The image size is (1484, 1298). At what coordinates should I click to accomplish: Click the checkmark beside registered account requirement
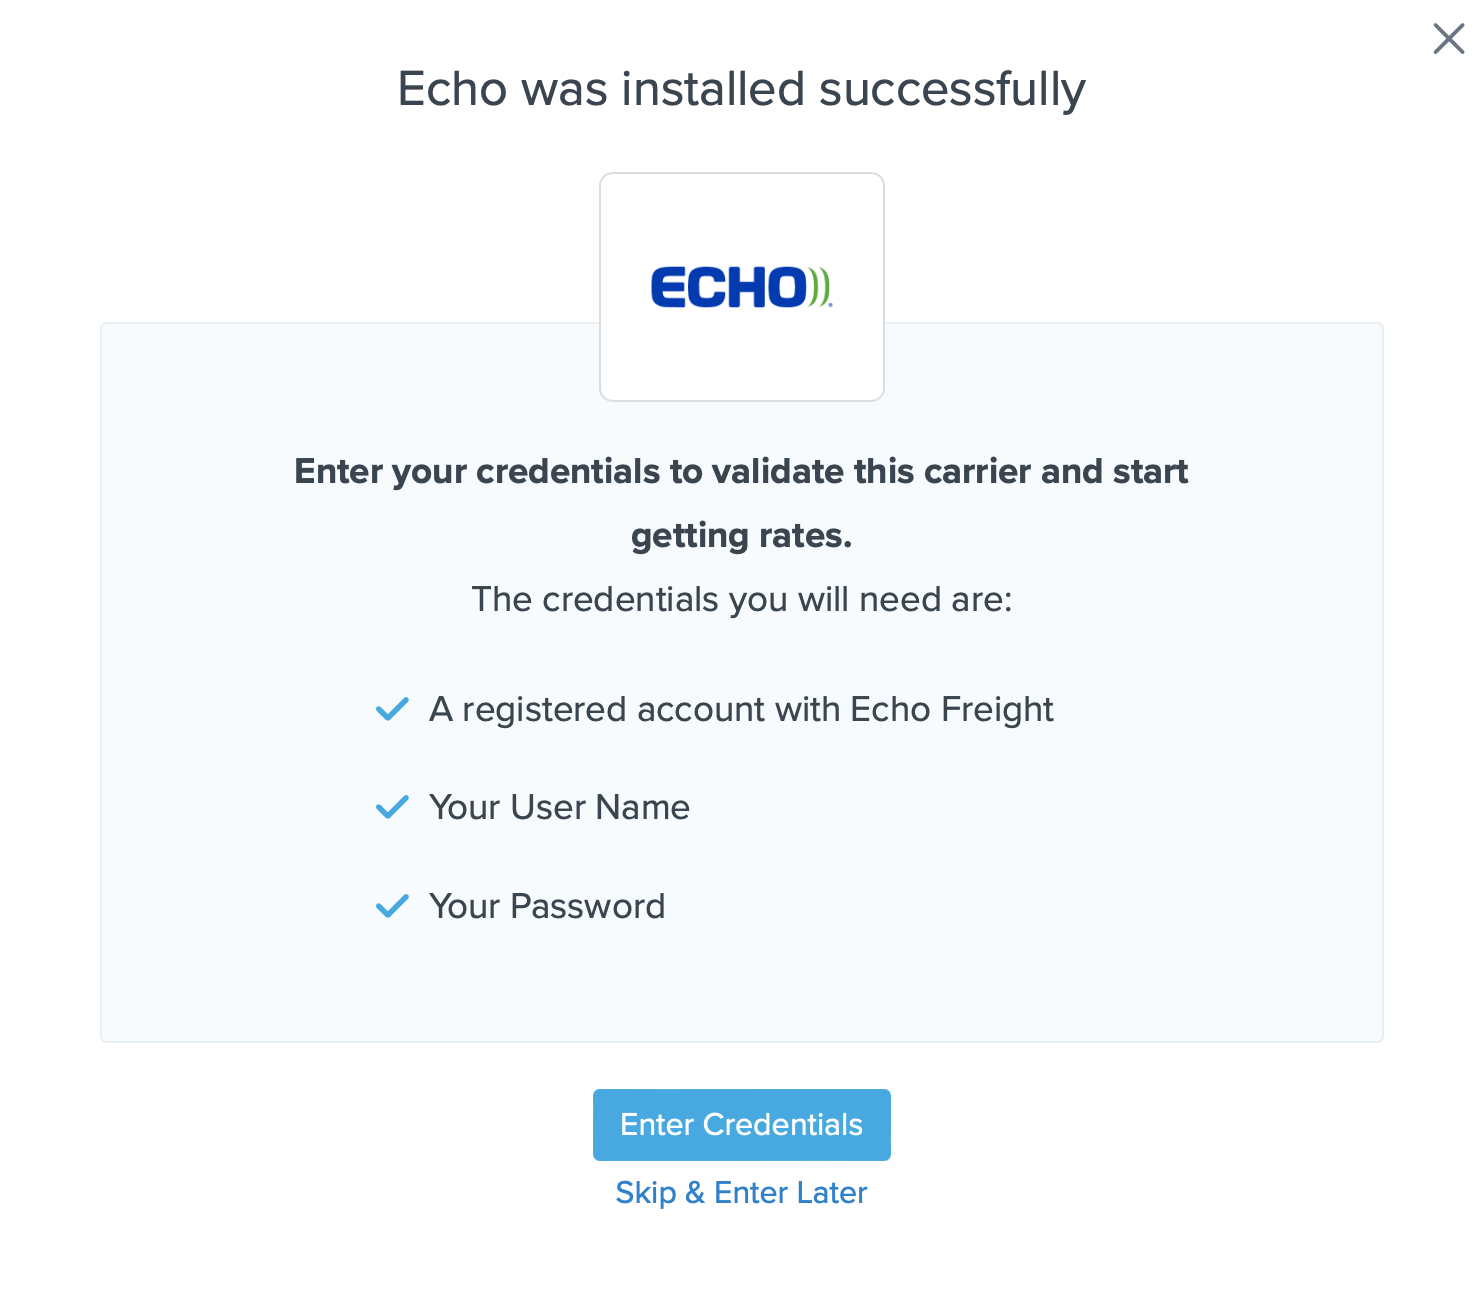(x=392, y=709)
